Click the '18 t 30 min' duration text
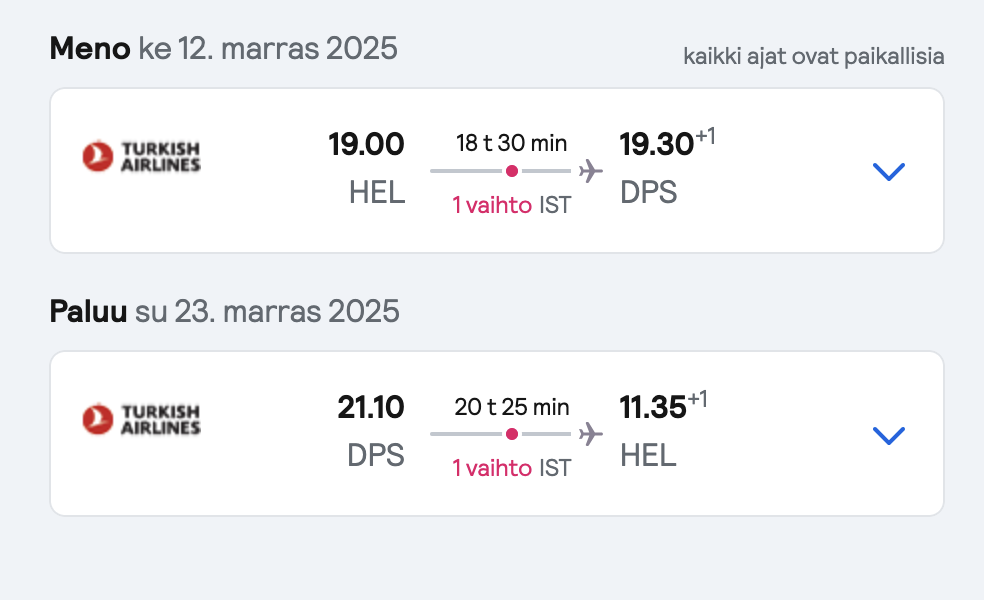Screen dimensions: 984x600 pos(511,143)
